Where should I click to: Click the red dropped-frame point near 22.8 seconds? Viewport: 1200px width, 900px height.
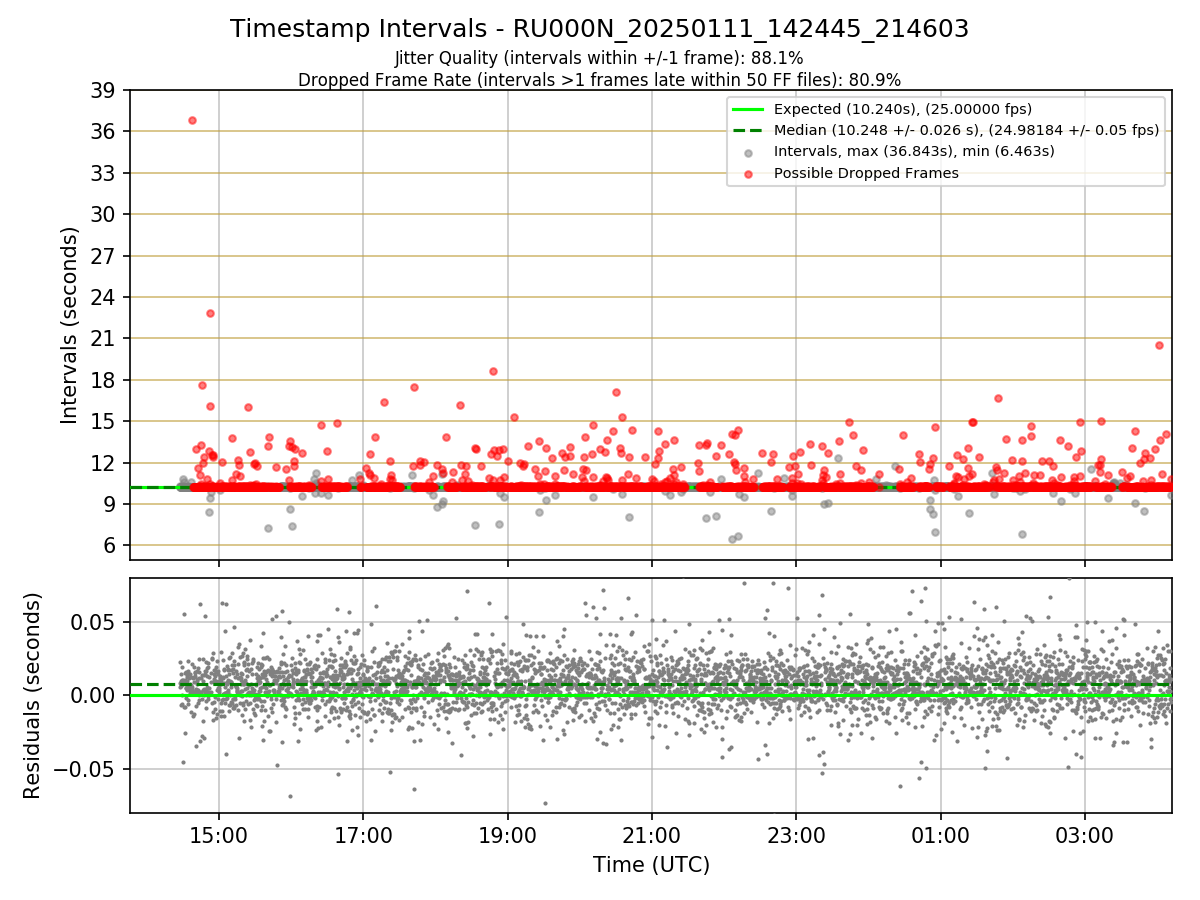coord(210,313)
